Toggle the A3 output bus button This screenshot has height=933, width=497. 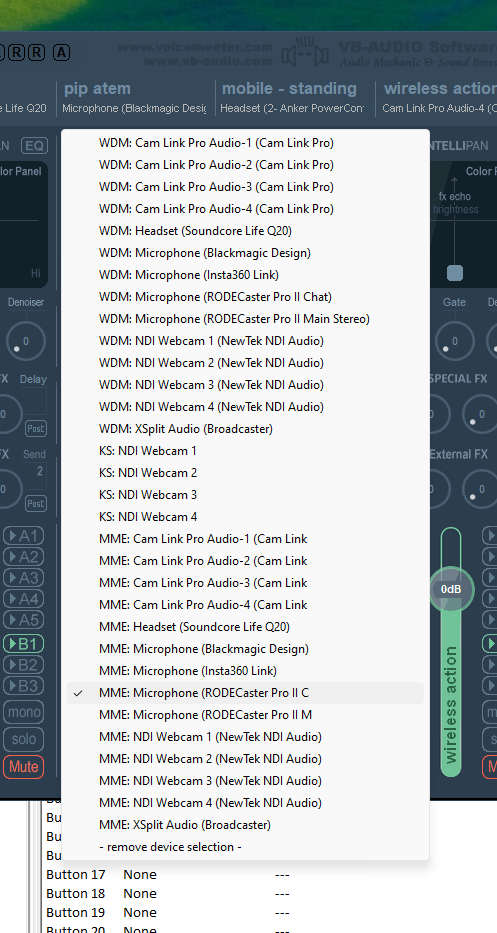(23, 578)
